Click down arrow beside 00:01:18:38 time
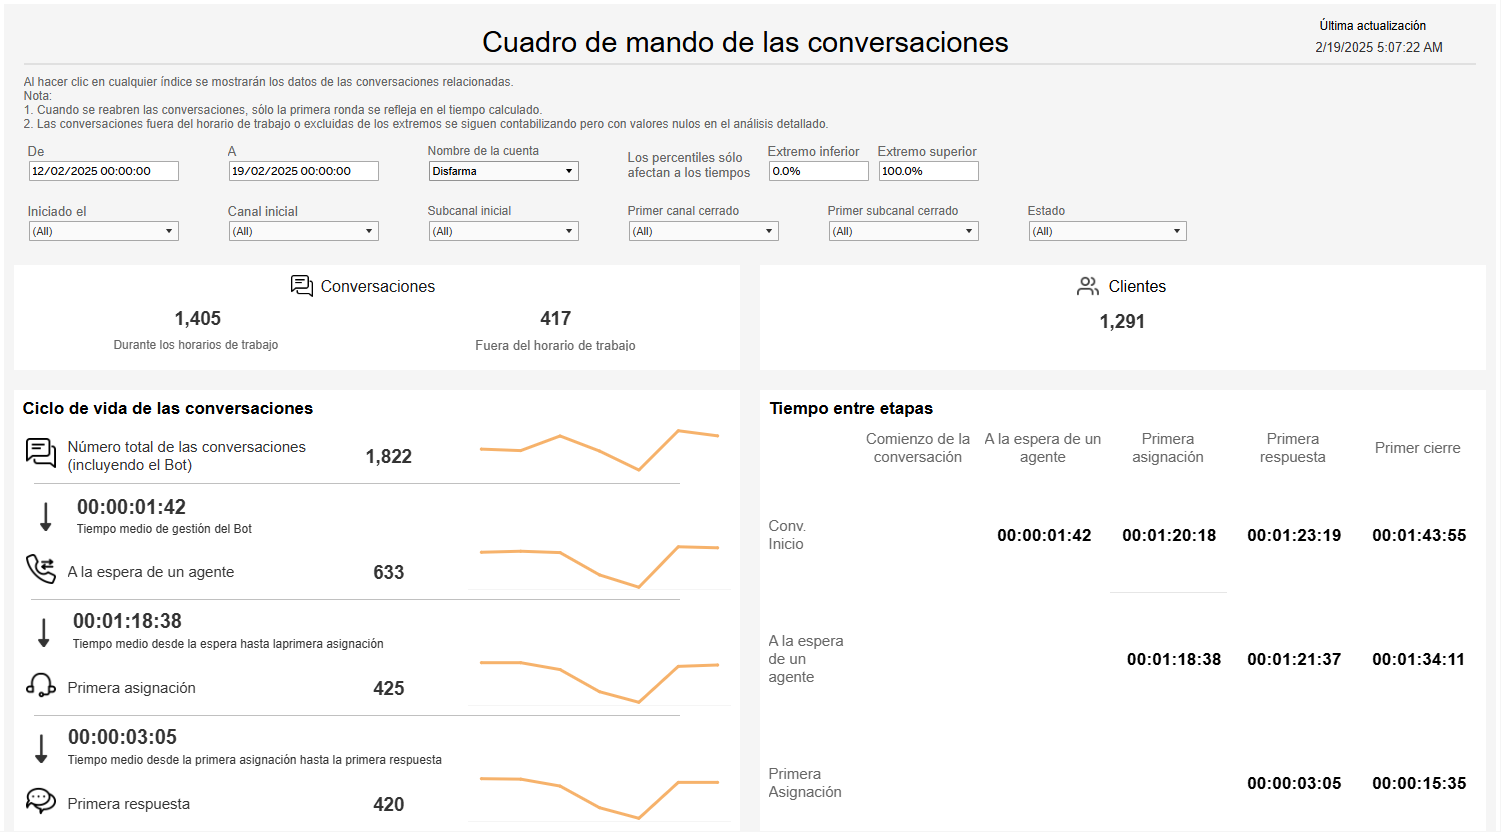The width and height of the screenshot is (1501, 832). tap(44, 633)
